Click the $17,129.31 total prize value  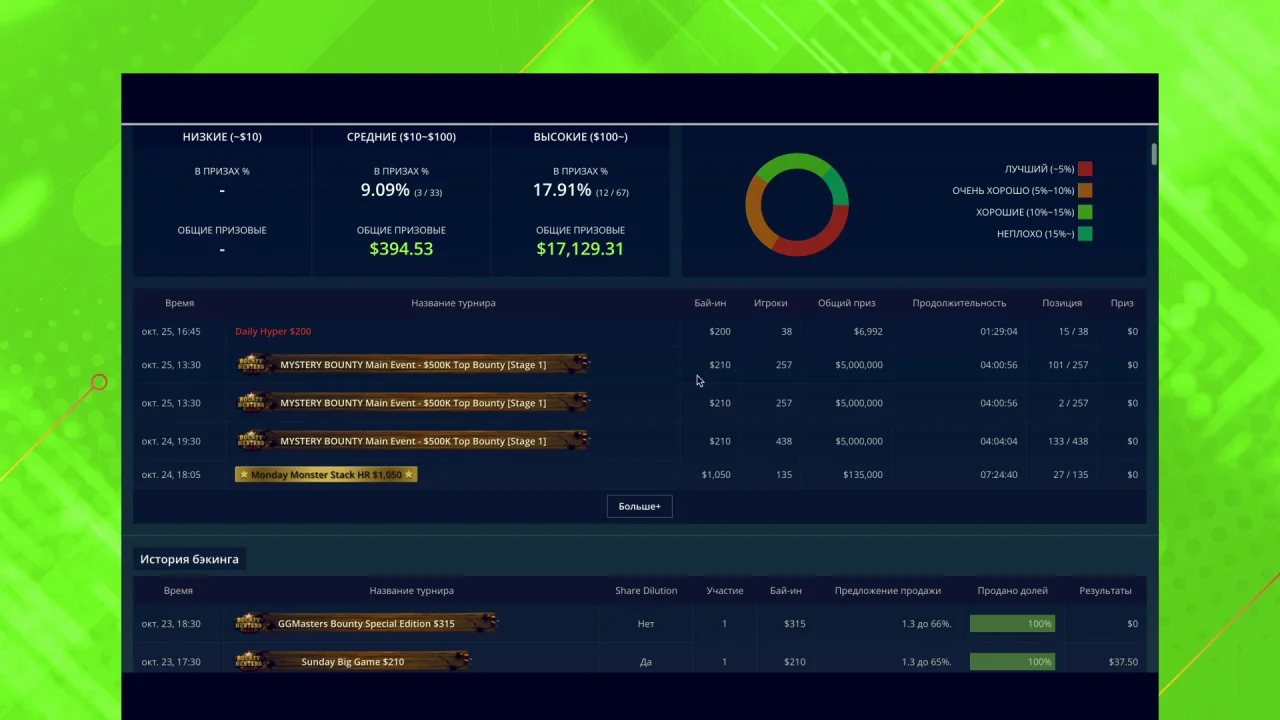(x=580, y=248)
